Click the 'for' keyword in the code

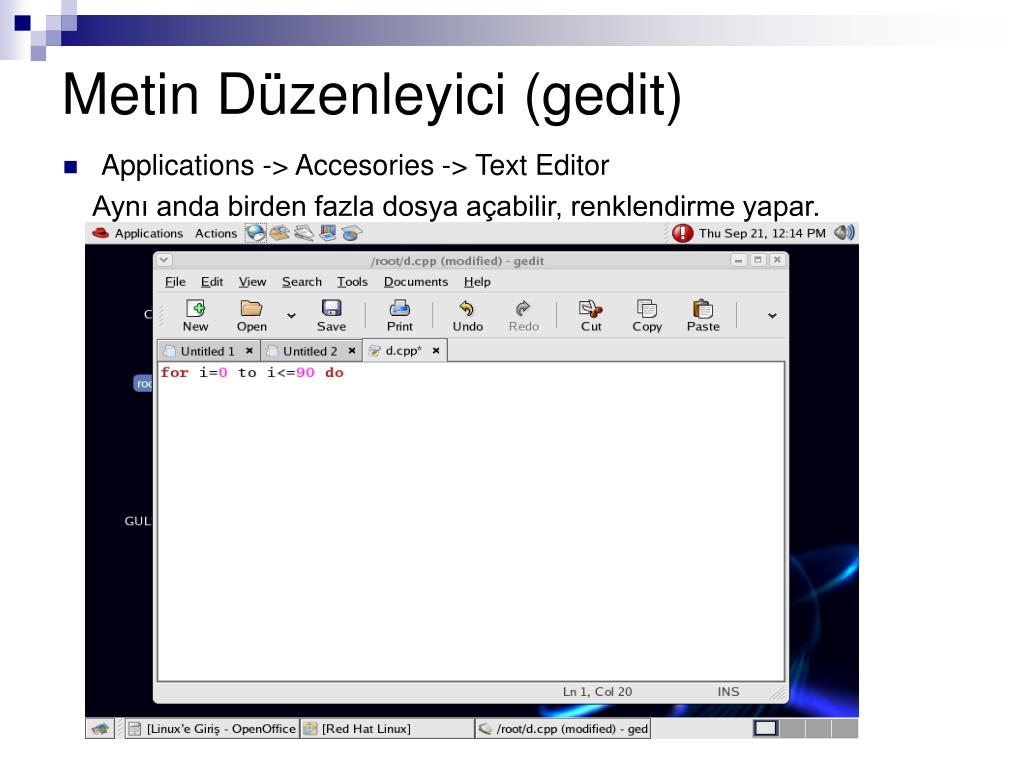click(174, 372)
